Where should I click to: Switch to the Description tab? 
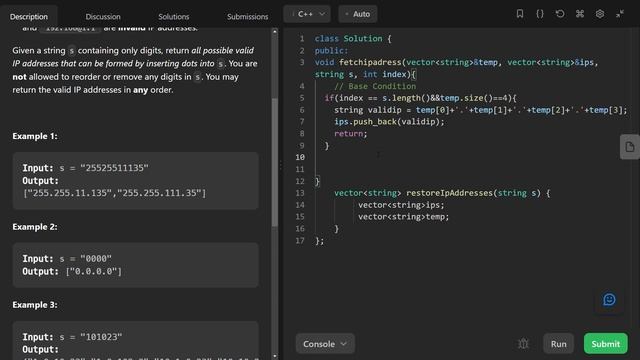tap(29, 17)
